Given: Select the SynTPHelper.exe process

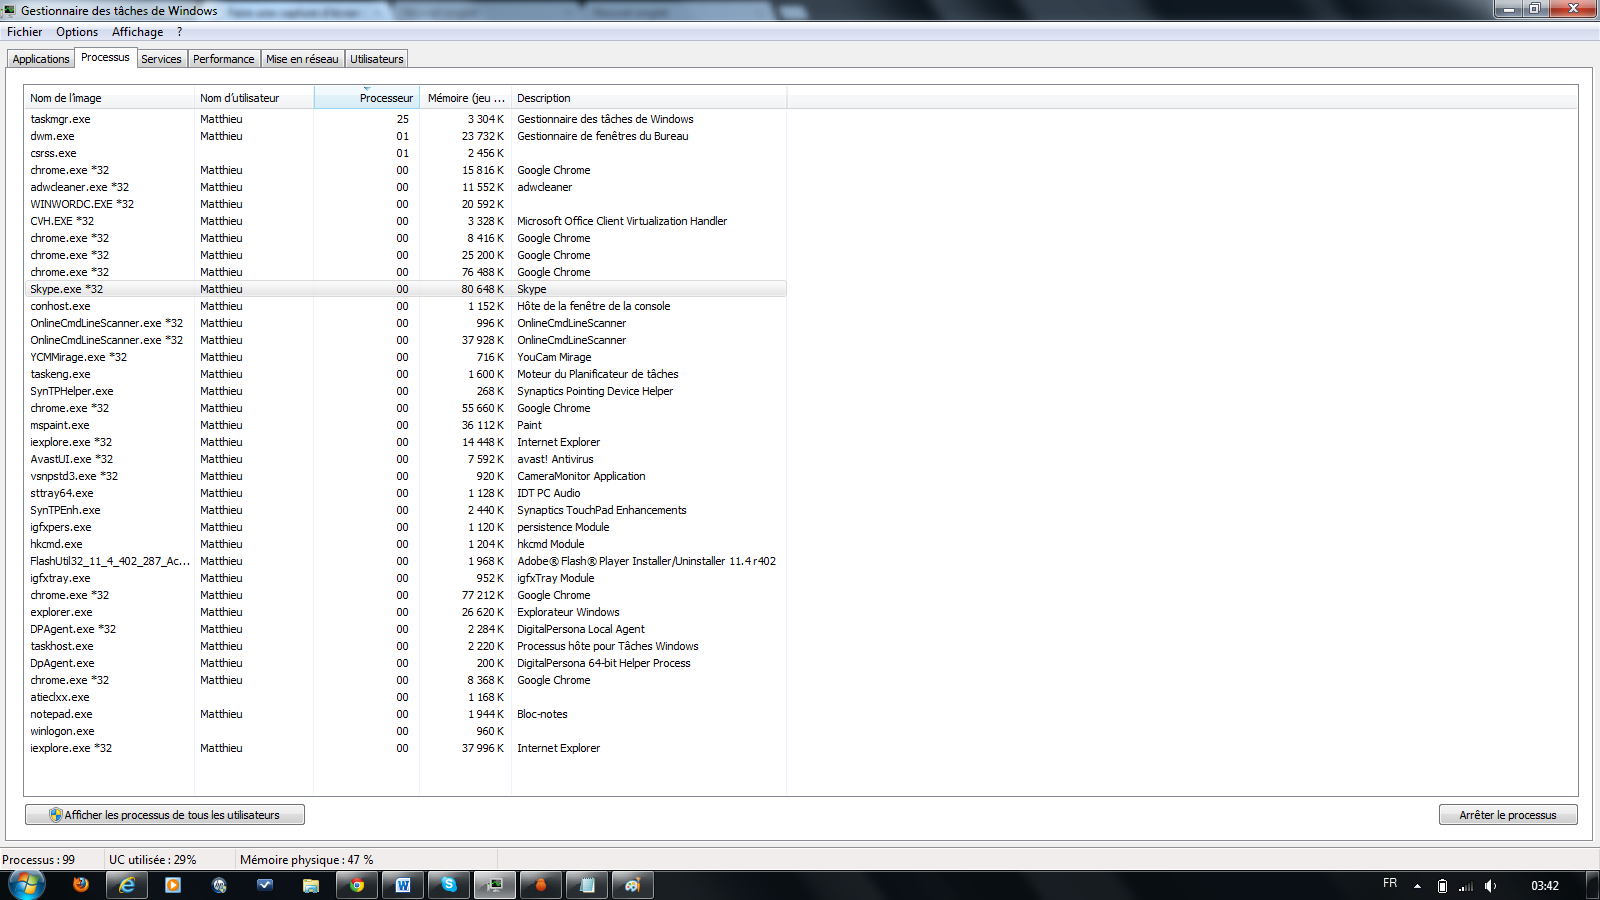Looking at the screenshot, I should click(x=406, y=391).
